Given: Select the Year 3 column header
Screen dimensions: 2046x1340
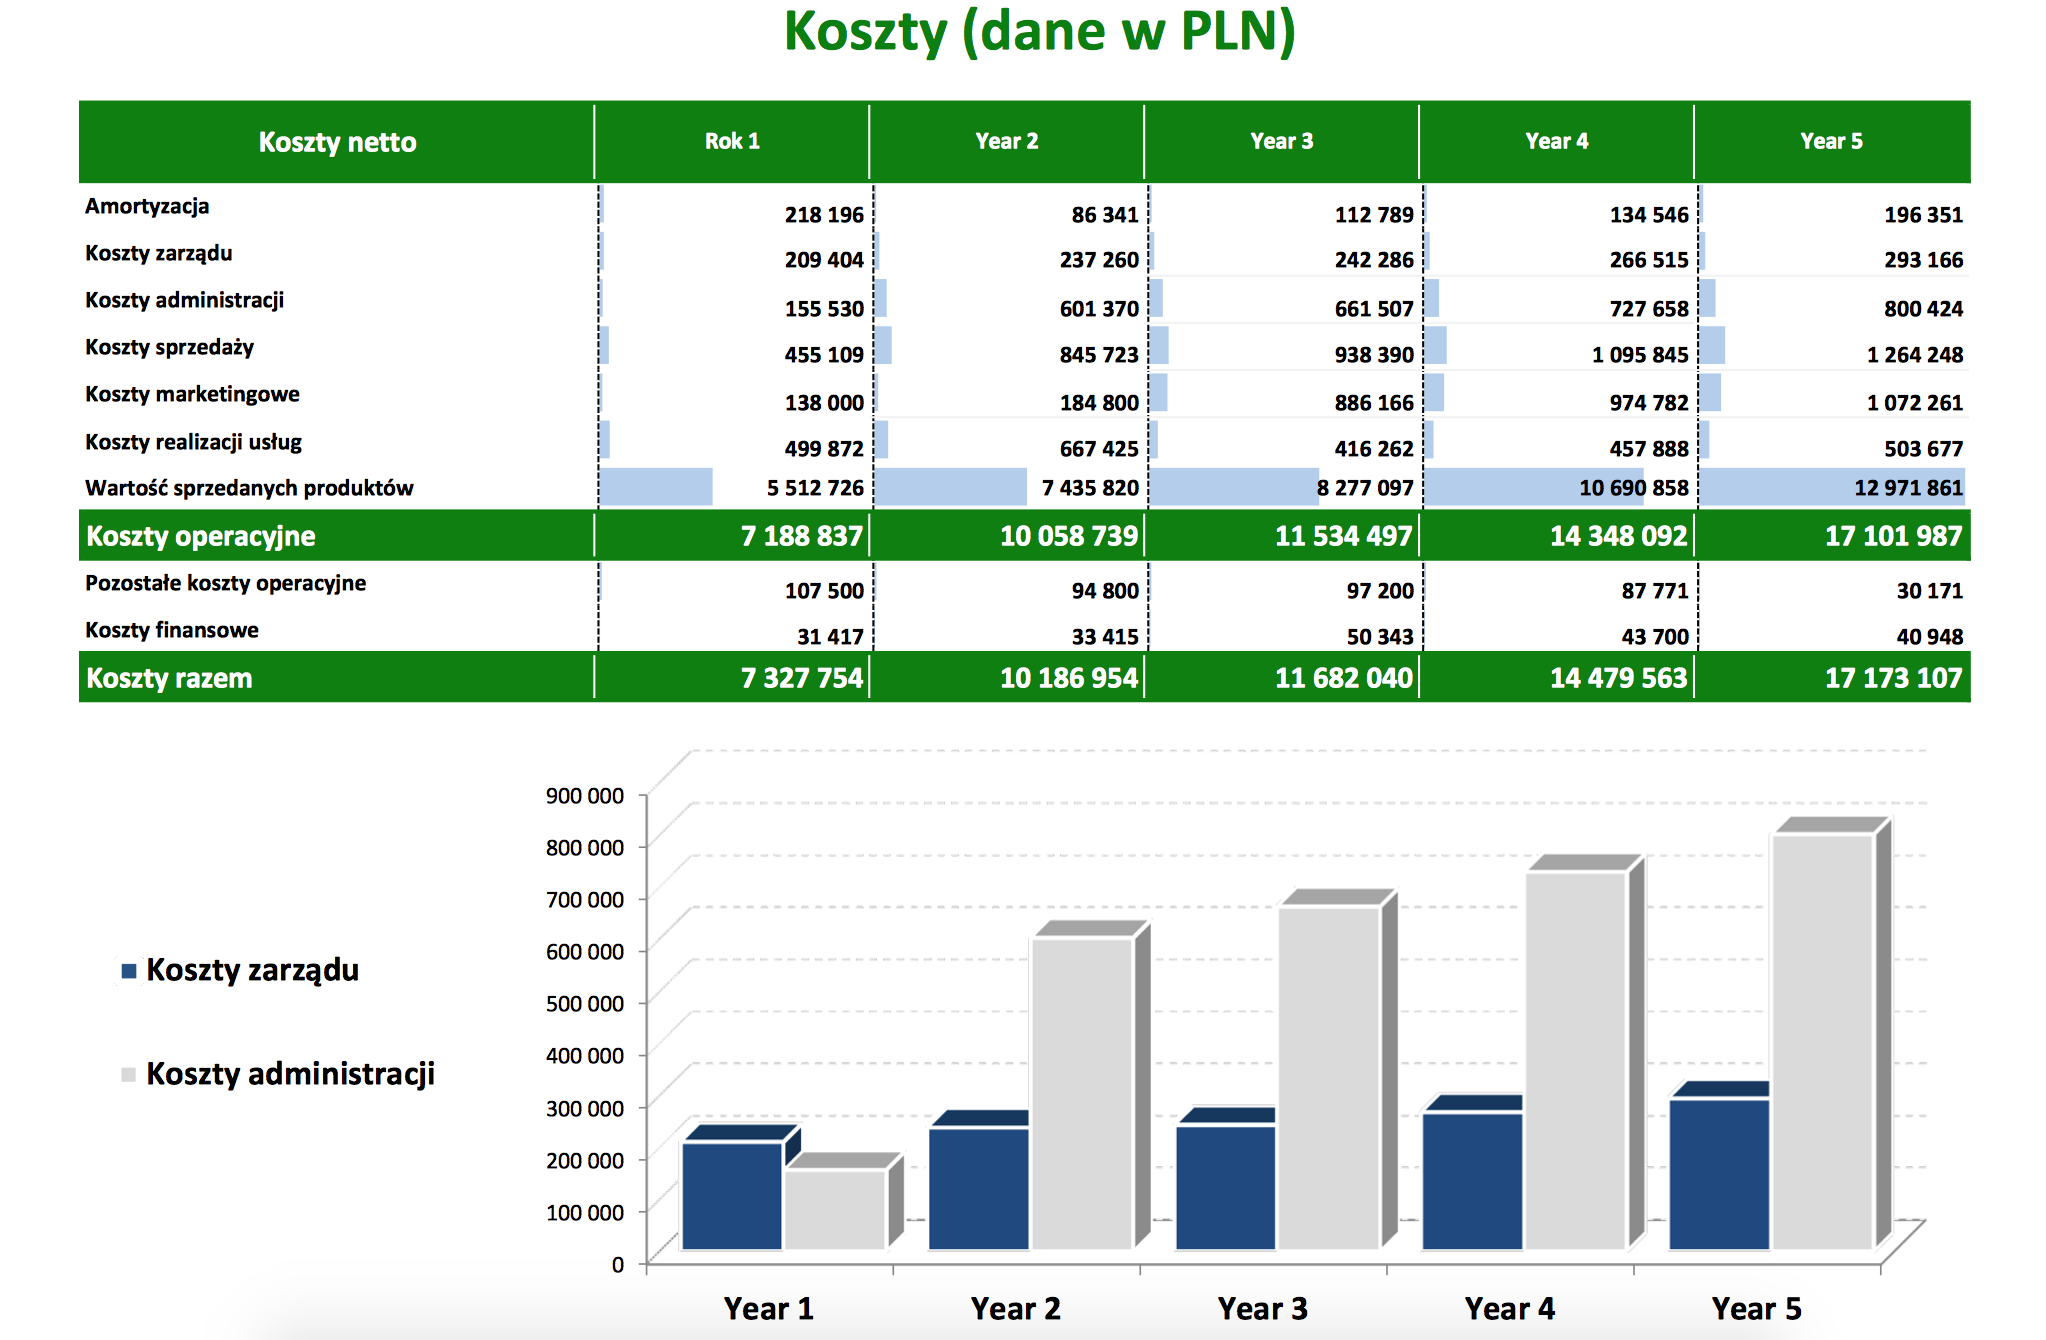Looking at the screenshot, I should [1282, 141].
